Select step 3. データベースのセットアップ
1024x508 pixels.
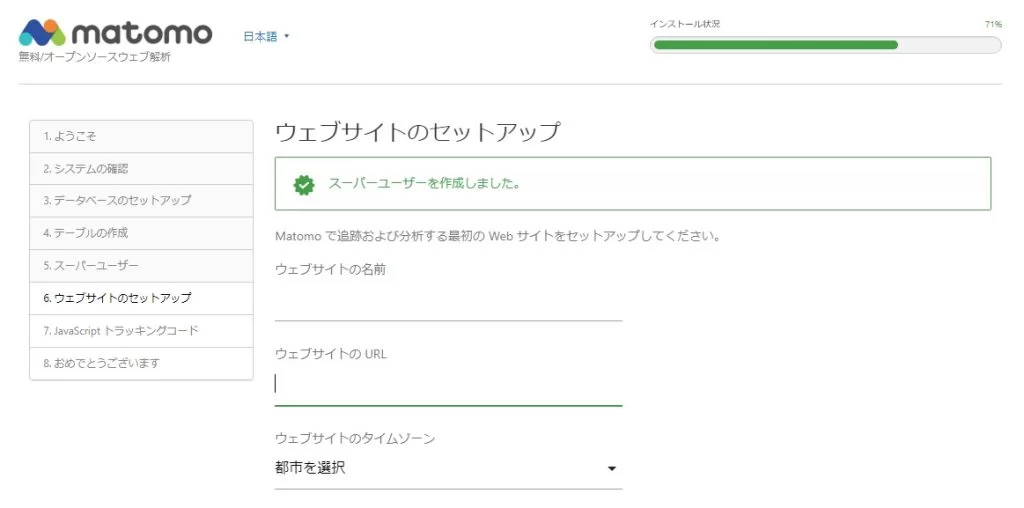click(x=141, y=200)
